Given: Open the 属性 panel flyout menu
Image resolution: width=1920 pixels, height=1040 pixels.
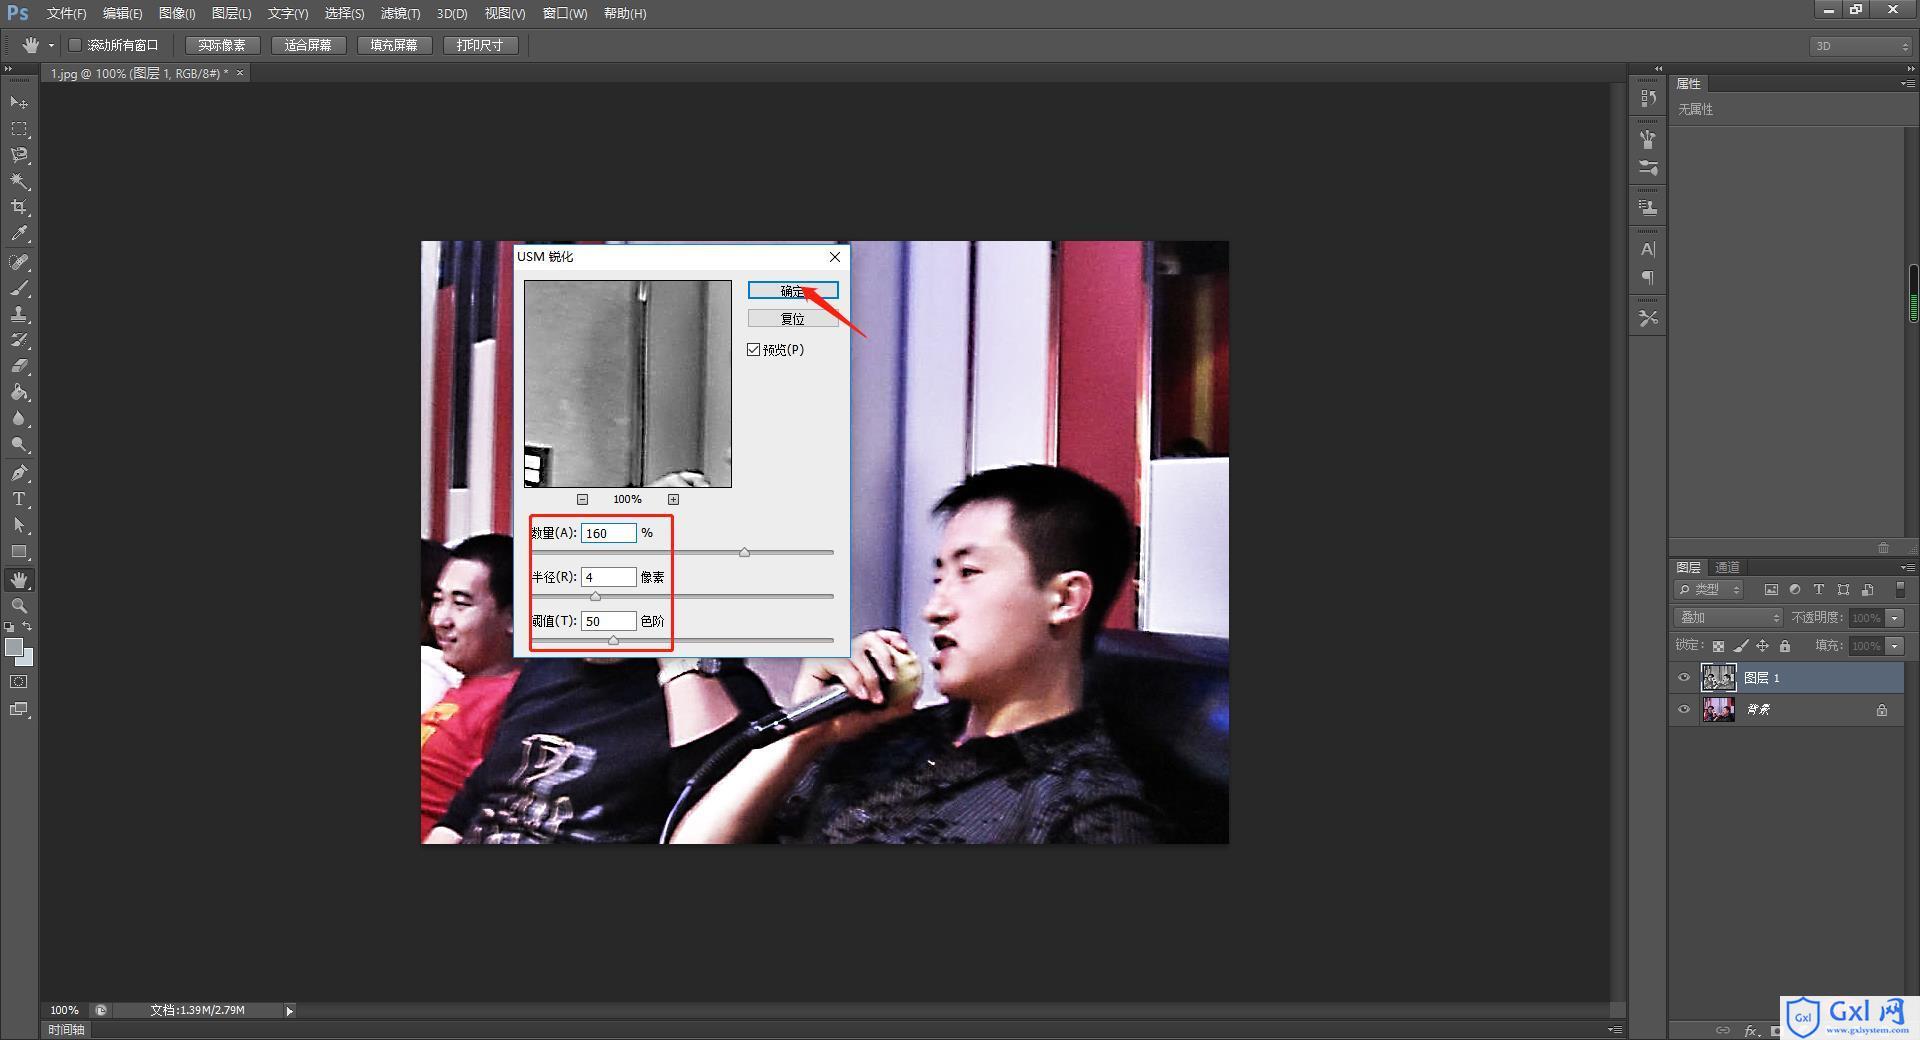Looking at the screenshot, I should (1907, 84).
